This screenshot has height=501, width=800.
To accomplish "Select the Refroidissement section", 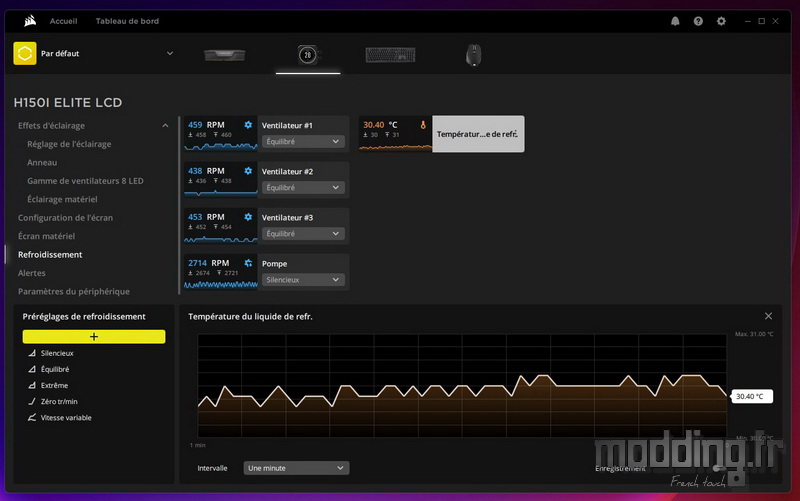I will (50, 254).
